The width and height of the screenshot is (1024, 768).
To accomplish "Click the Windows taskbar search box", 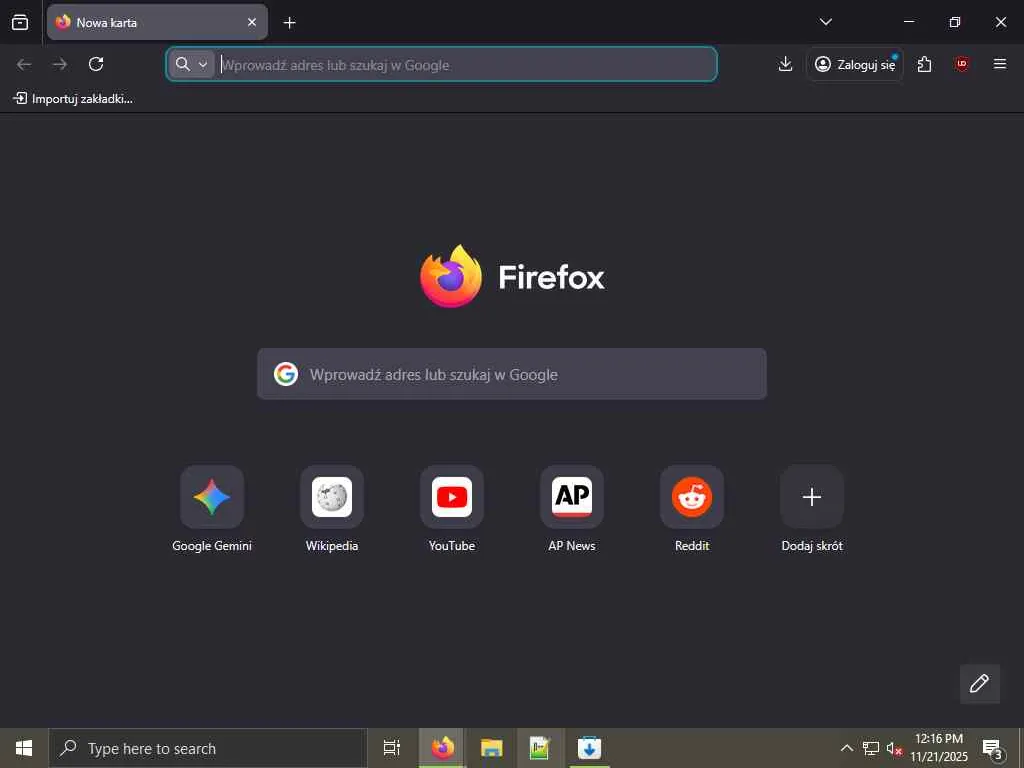I will click(208, 748).
